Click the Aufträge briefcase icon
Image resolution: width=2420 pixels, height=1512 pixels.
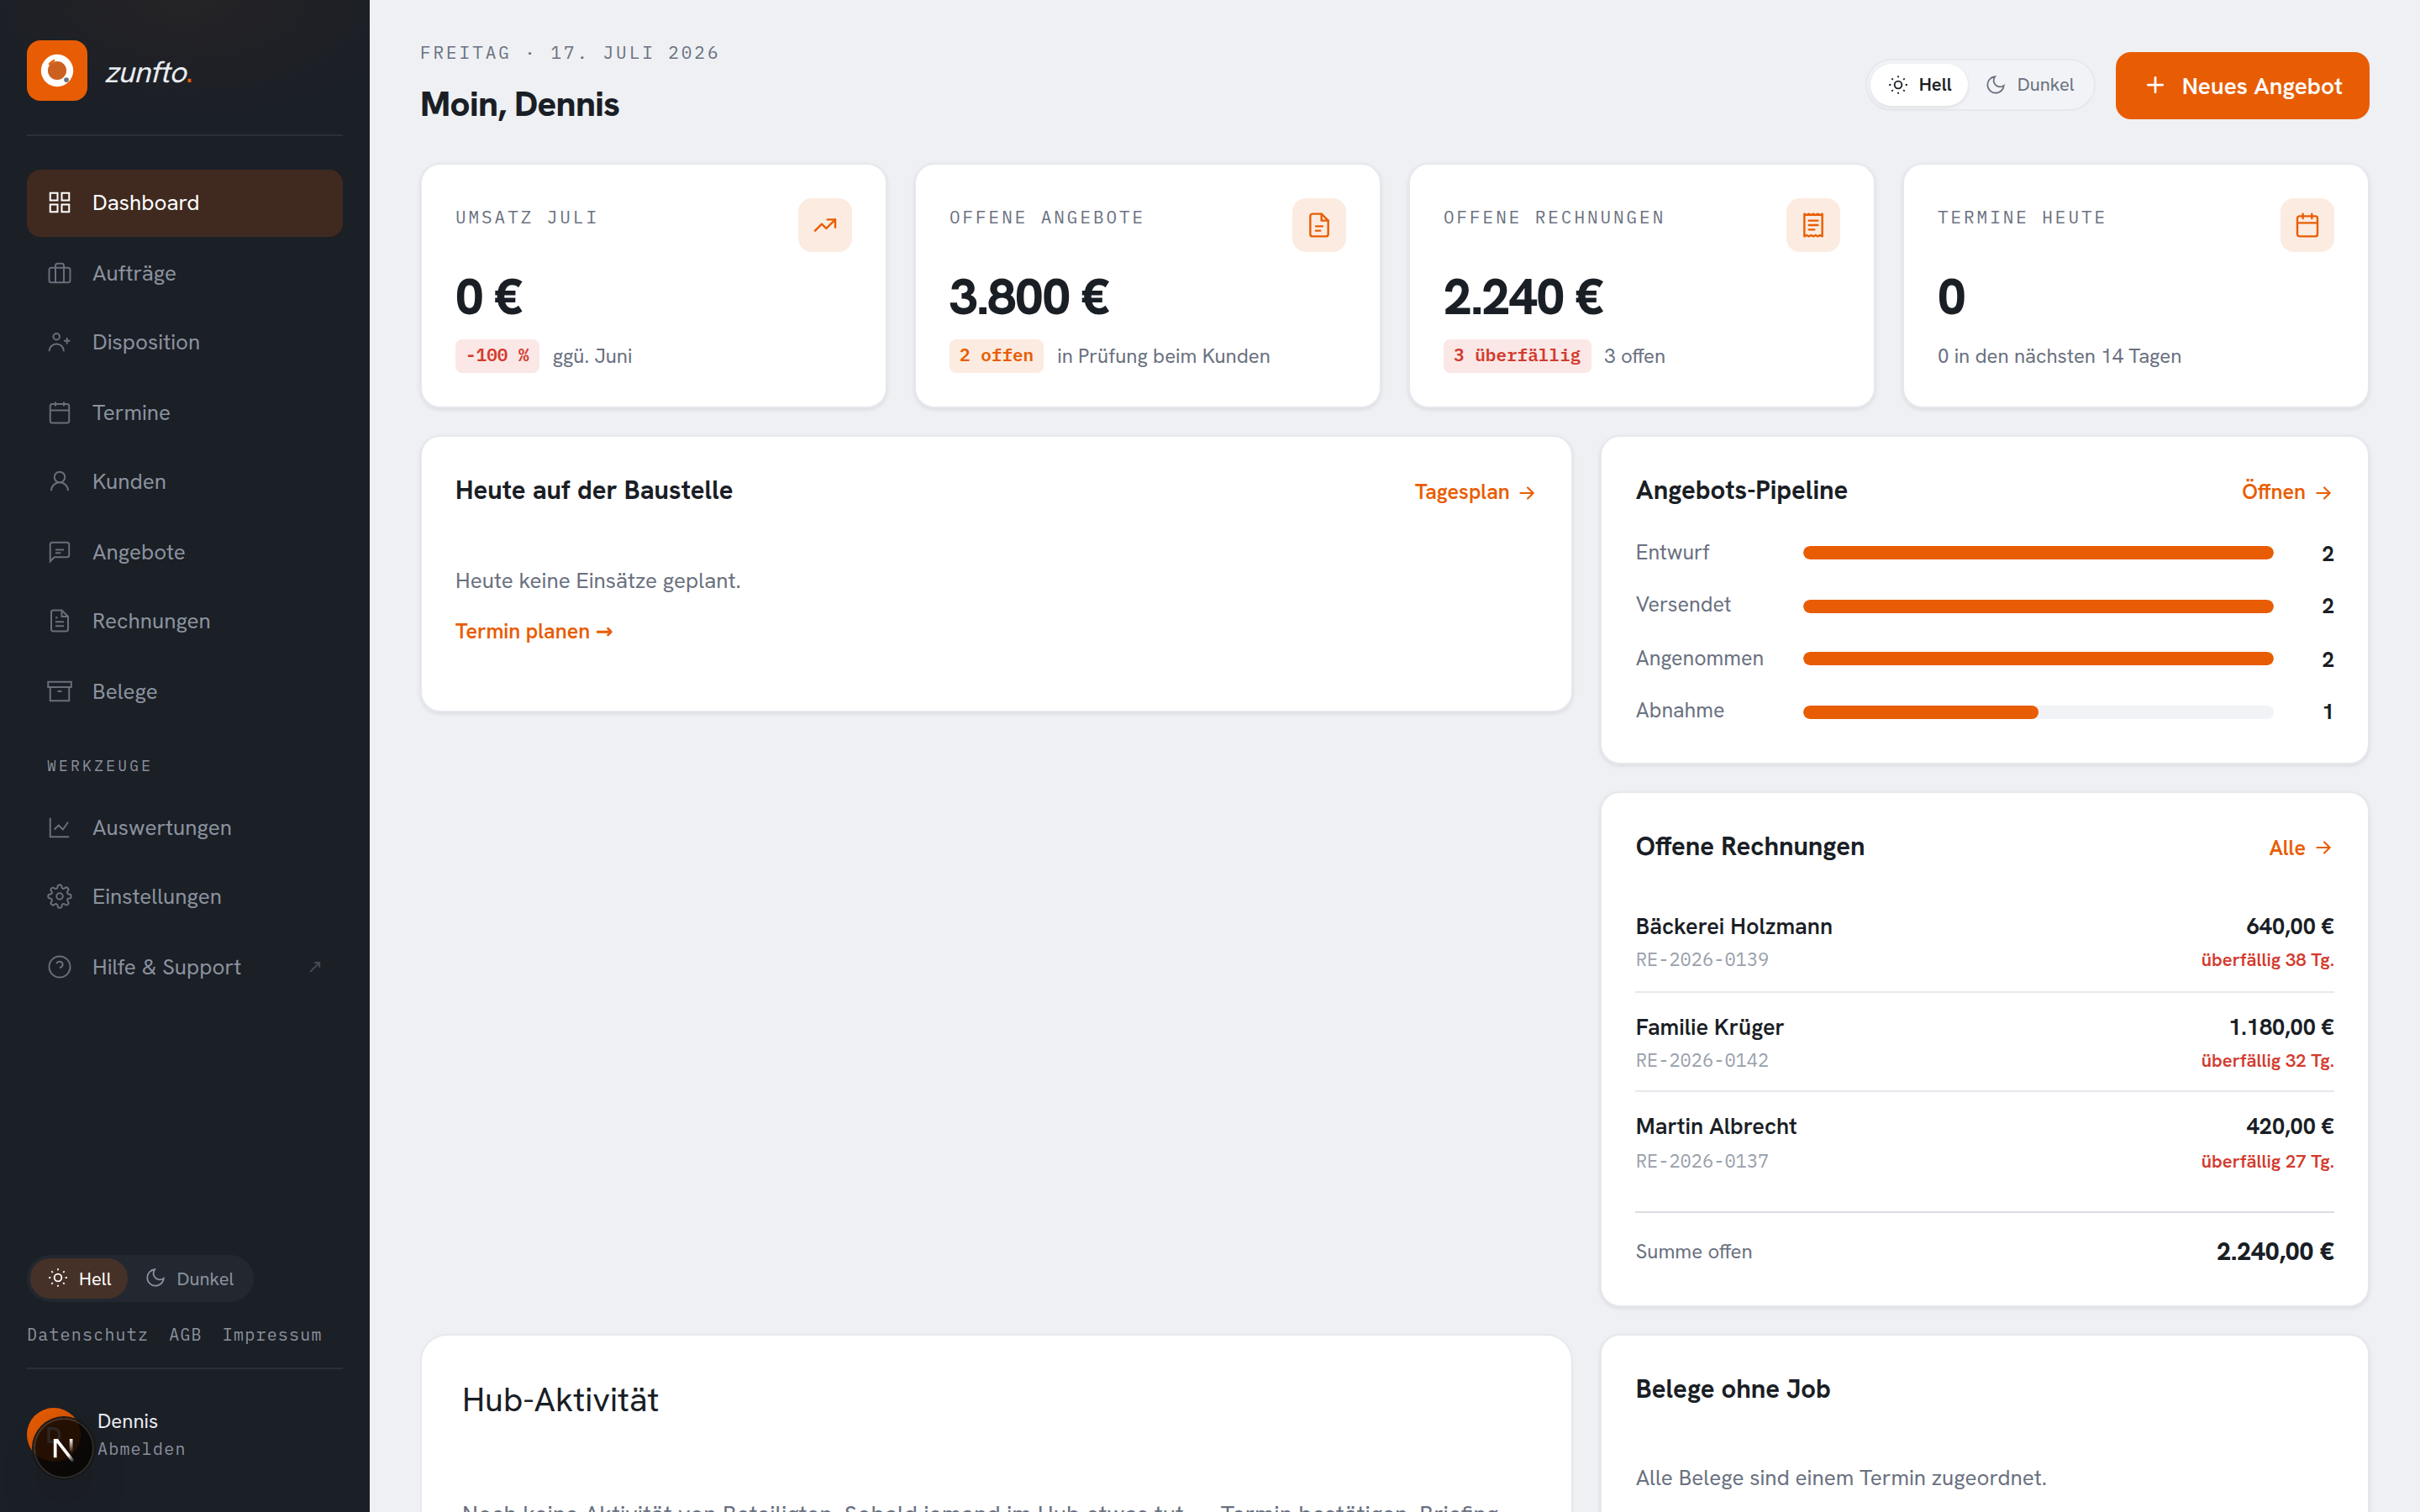tap(60, 273)
